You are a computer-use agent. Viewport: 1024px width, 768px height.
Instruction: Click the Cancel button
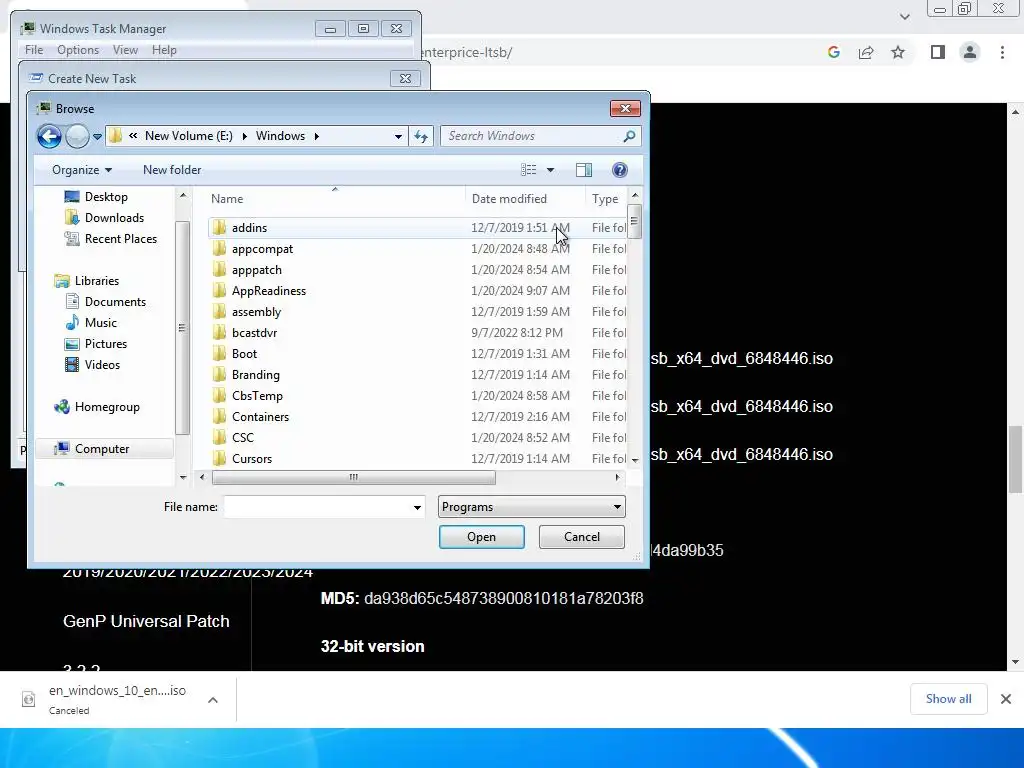(x=581, y=537)
